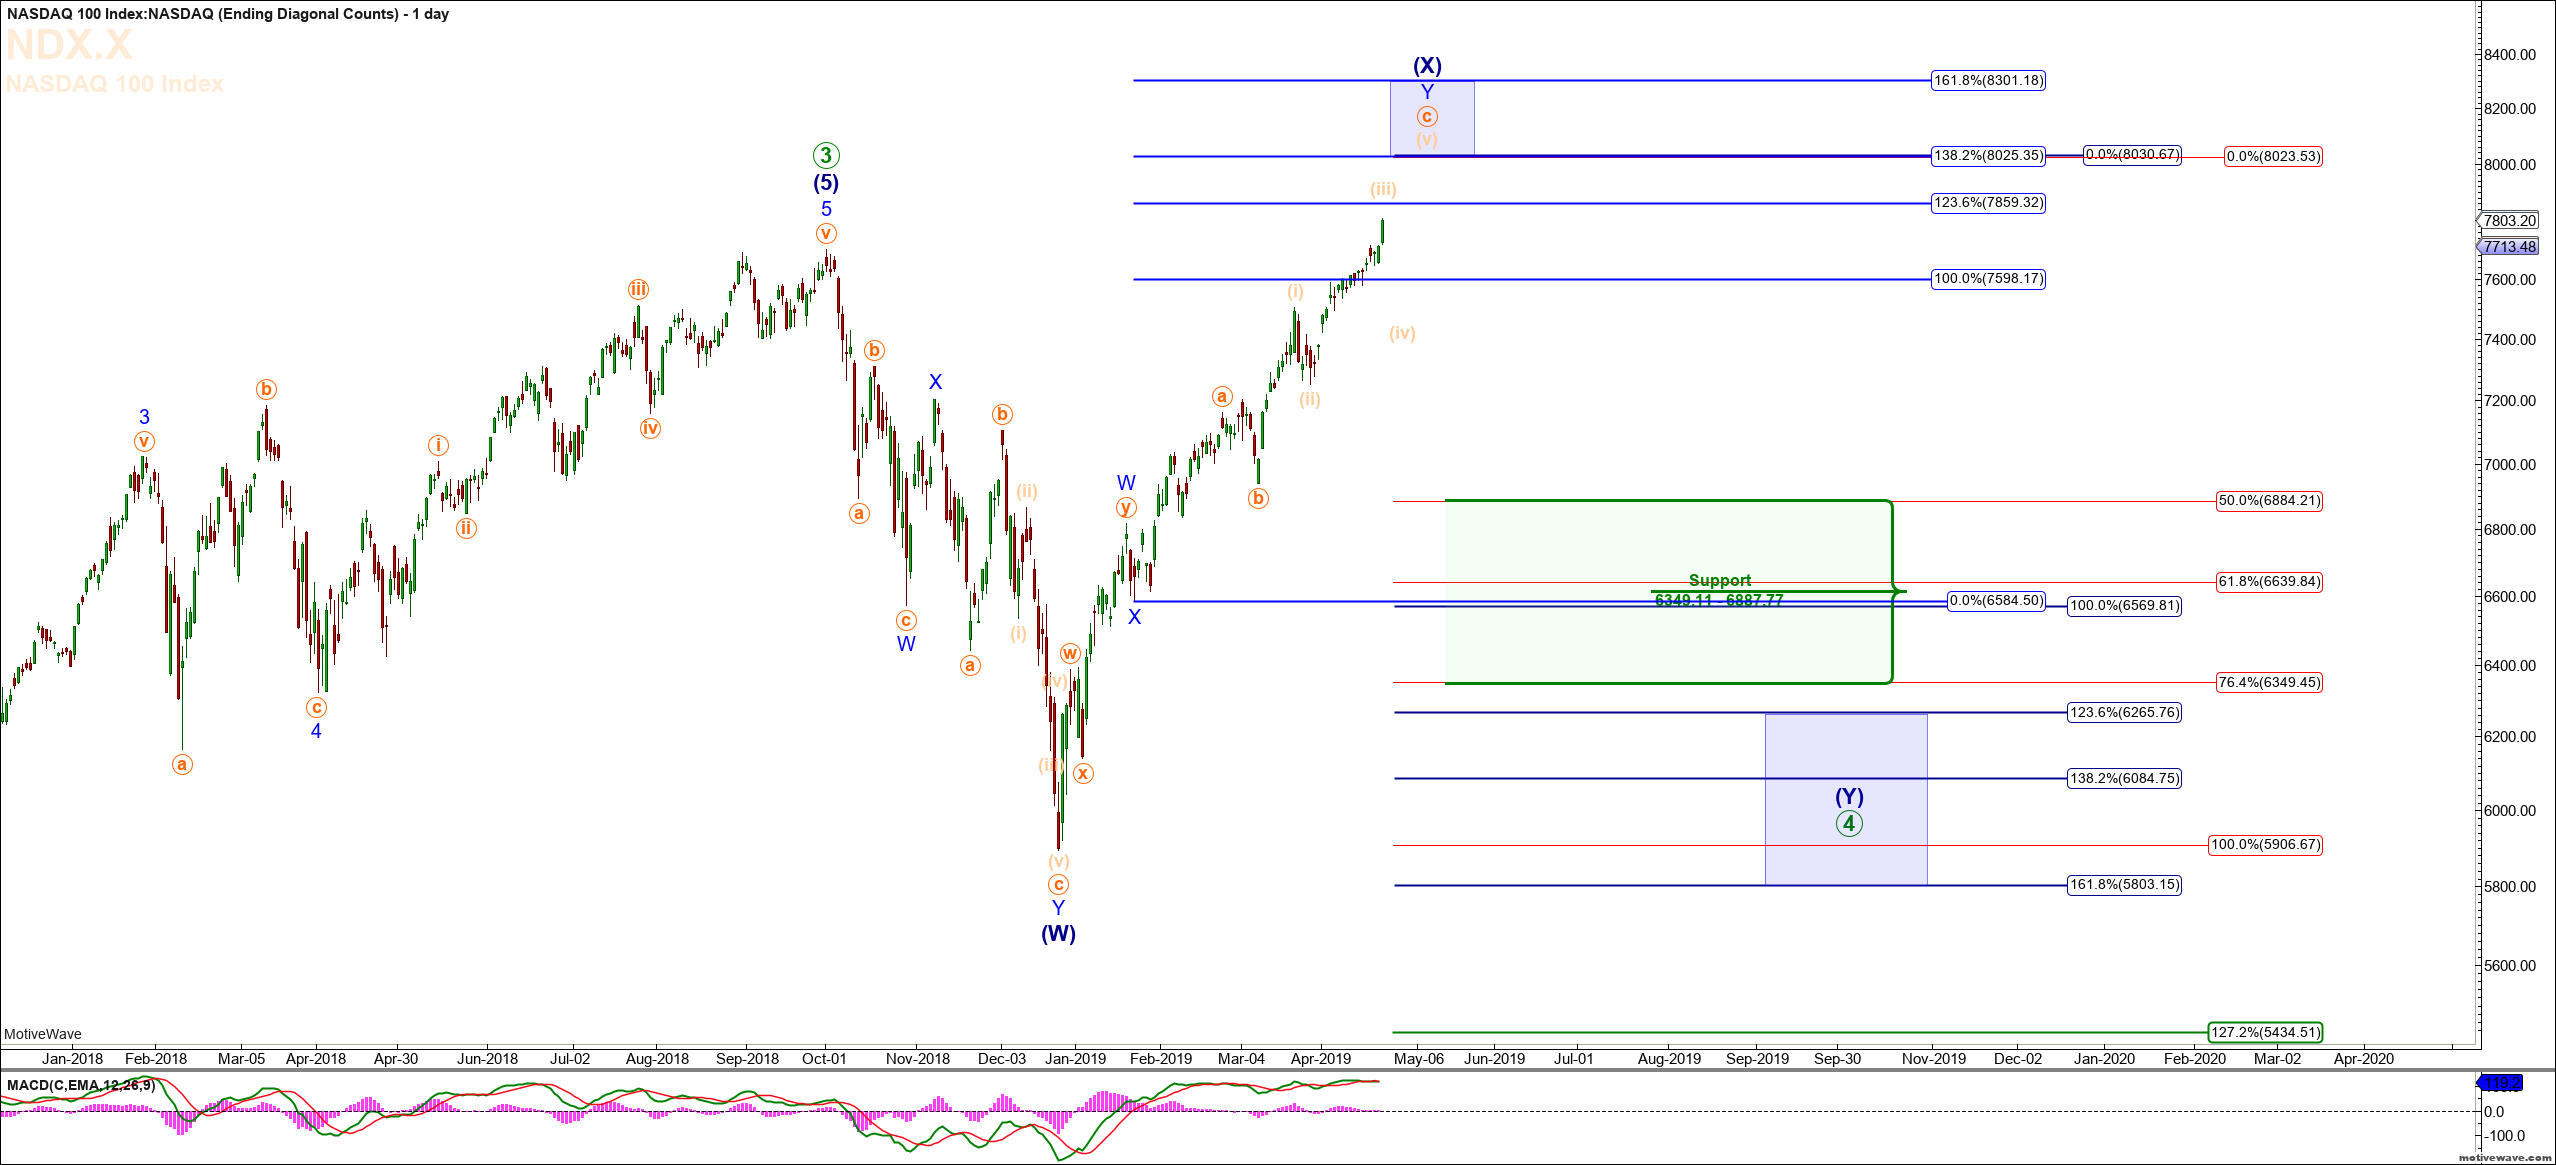Select the 100.0%(7598.17) extension label
The width and height of the screenshot is (2556, 1165).
pyautogui.click(x=1988, y=279)
